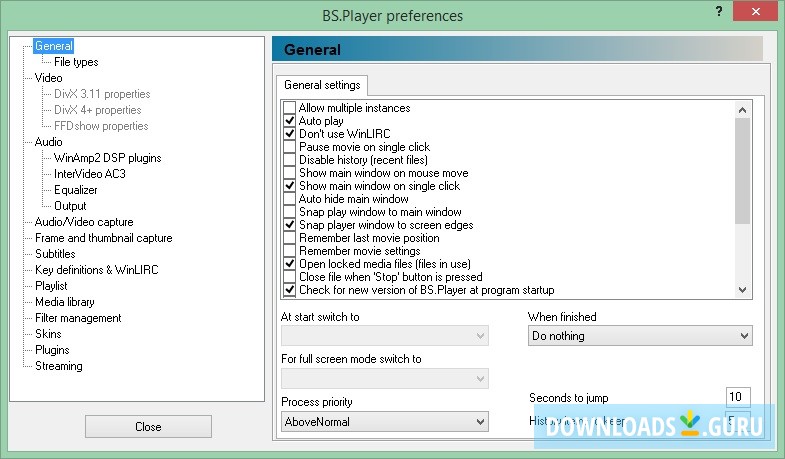The height and width of the screenshot is (459, 785).
Task: Uncheck Snap player window to screen edges
Action: tap(289, 225)
